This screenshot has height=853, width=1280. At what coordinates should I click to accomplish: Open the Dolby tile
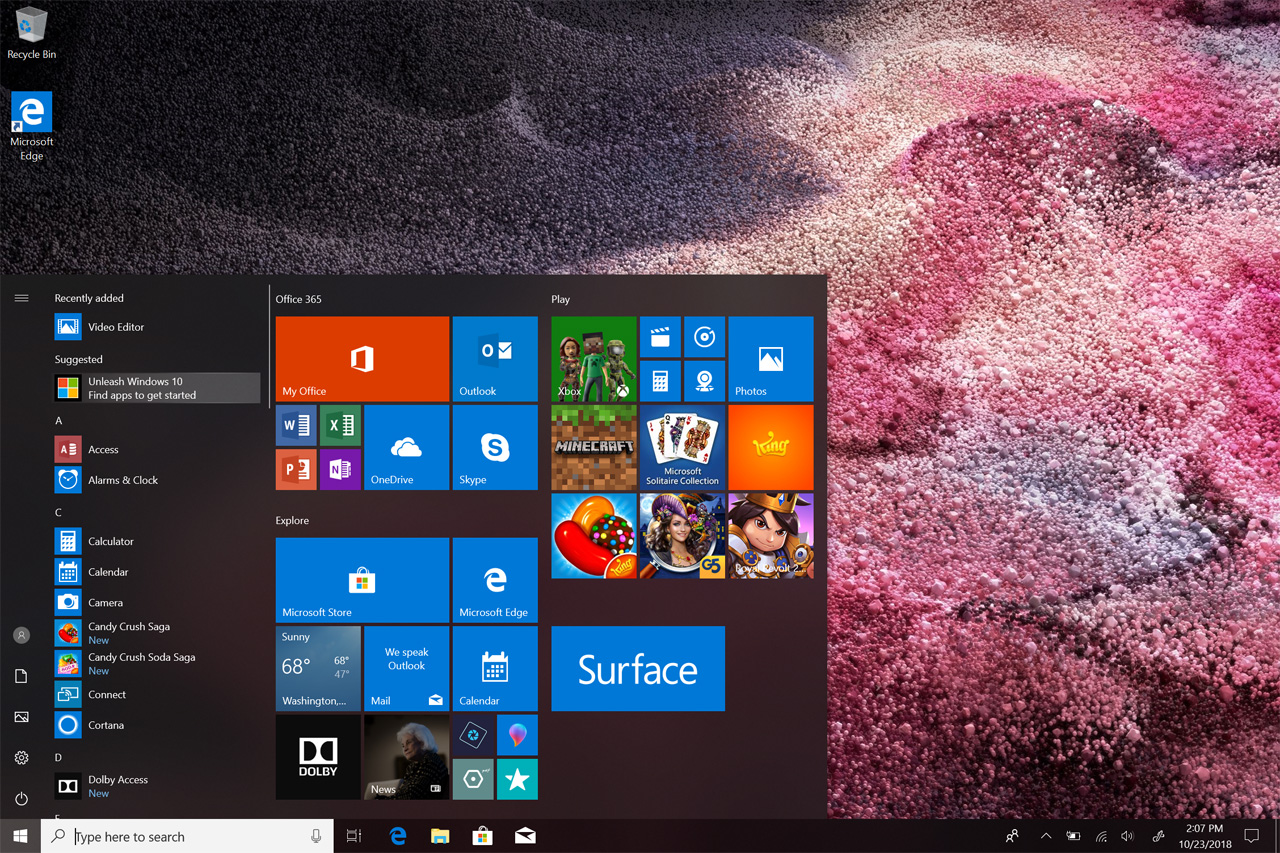click(318, 757)
